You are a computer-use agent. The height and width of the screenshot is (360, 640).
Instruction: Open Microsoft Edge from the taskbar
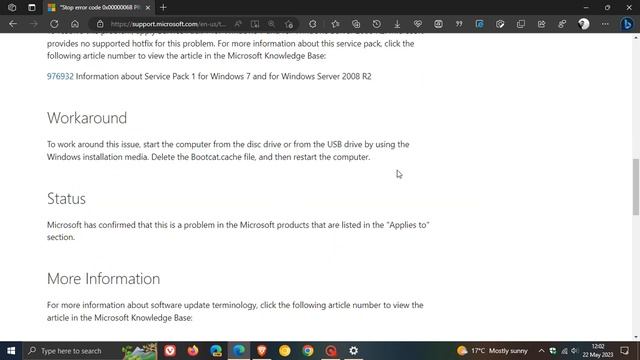(239, 351)
